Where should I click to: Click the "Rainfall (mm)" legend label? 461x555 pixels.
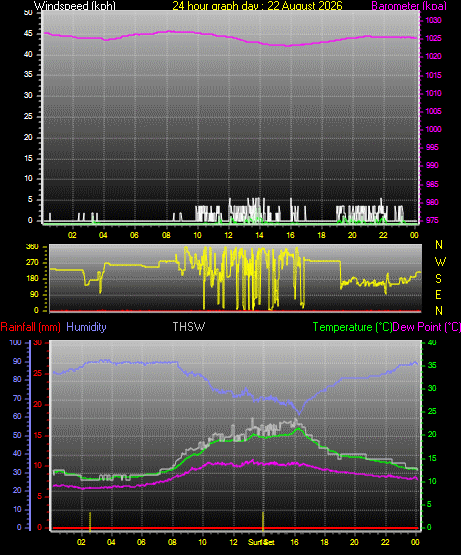point(30,327)
